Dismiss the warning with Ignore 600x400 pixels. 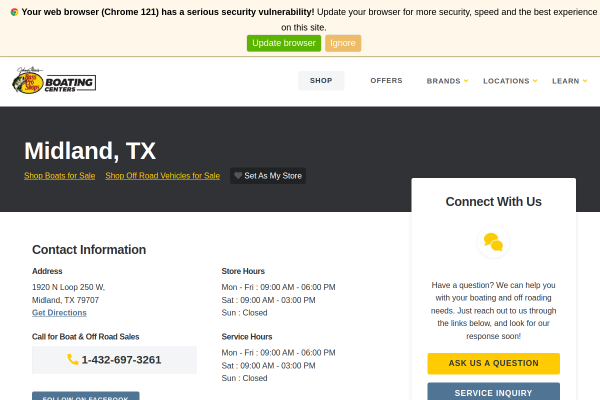click(343, 43)
